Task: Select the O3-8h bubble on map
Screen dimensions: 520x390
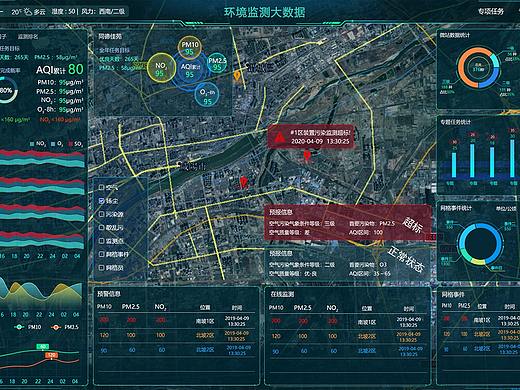Action: tap(207, 95)
